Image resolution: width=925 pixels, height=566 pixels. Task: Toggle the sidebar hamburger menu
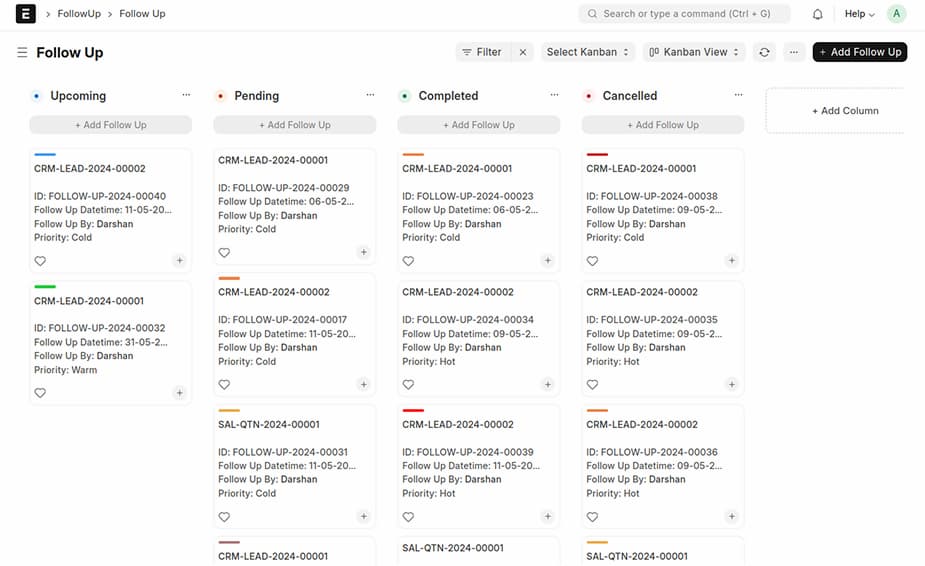pos(22,53)
